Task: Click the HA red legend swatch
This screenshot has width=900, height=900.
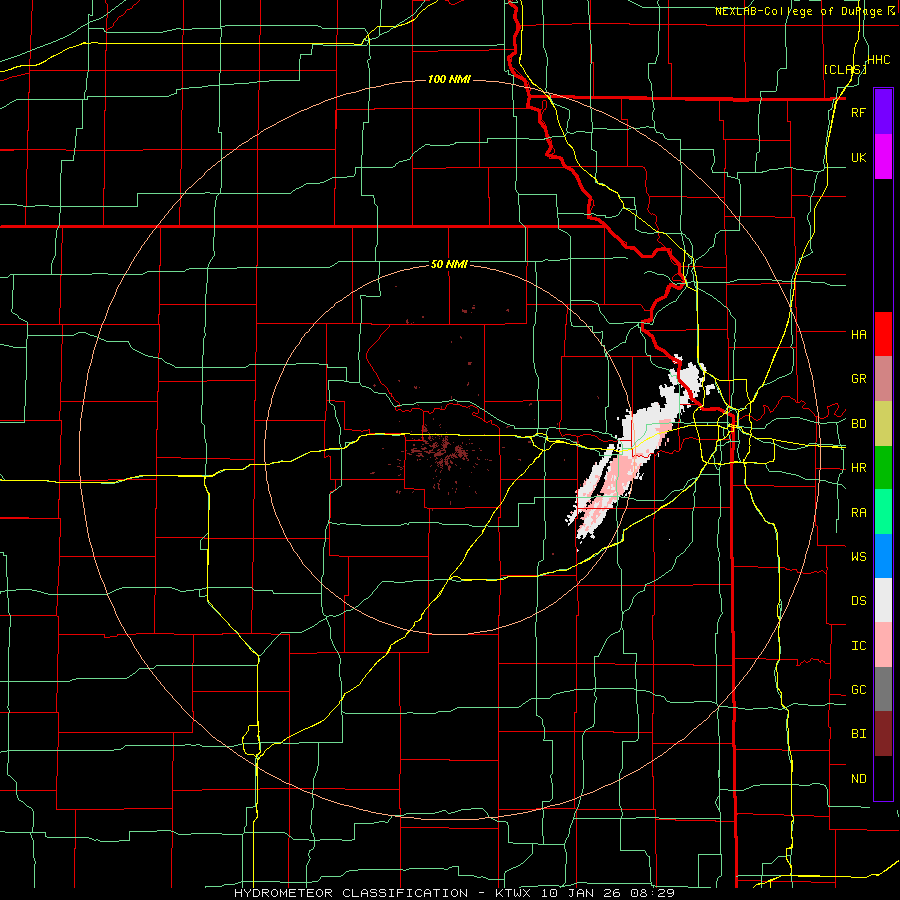Action: 883,334
